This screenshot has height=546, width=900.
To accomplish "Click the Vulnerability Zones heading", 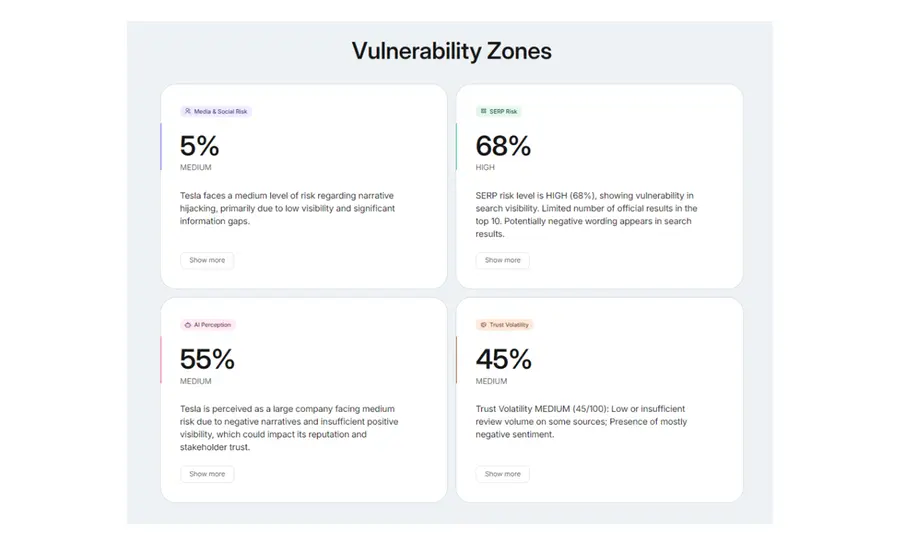I will (451, 51).
